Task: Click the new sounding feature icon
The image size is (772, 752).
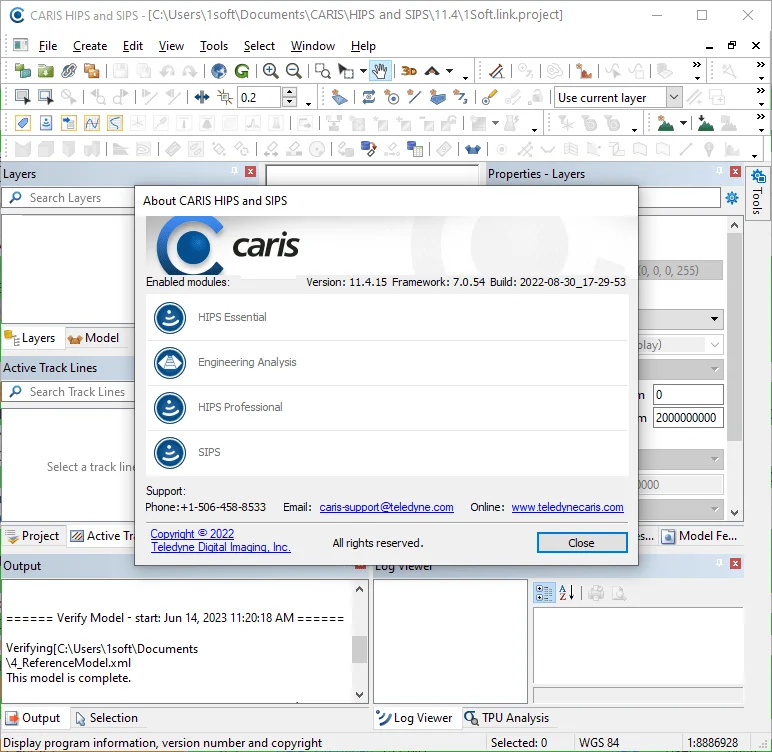Action: pos(460,97)
